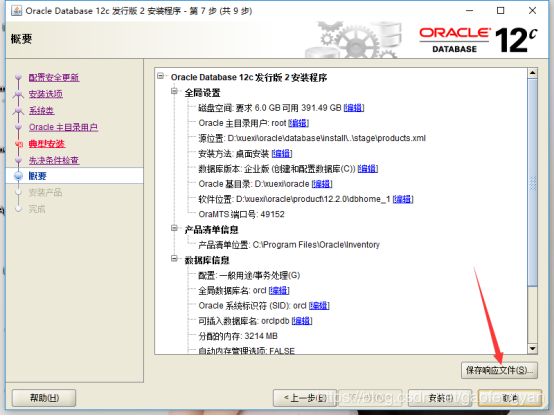The width and height of the screenshot is (554, 416).
Task: Collapse the 全局设置 tree section
Action: click(x=174, y=91)
